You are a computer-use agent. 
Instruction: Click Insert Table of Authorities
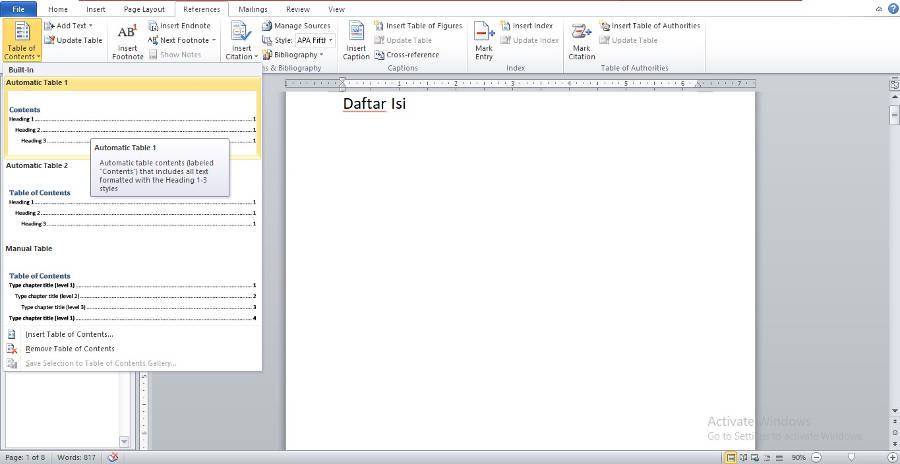pos(650,26)
